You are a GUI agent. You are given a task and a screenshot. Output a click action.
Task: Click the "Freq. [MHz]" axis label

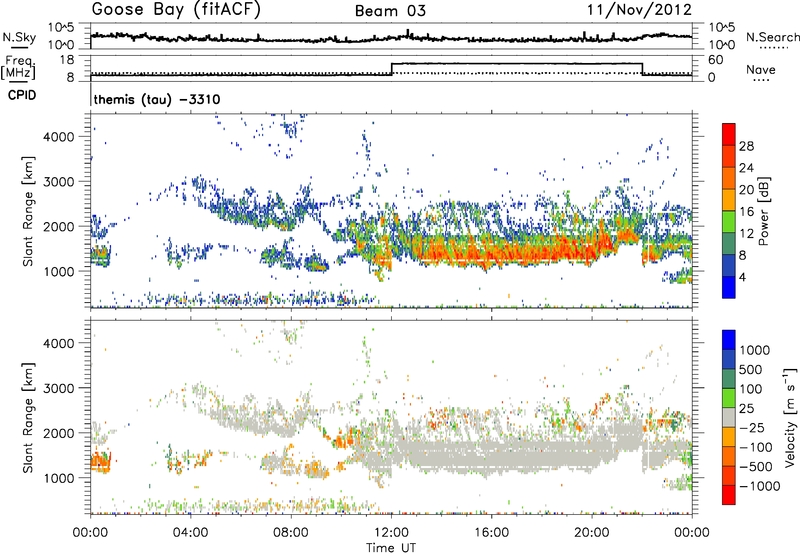pyautogui.click(x=19, y=68)
